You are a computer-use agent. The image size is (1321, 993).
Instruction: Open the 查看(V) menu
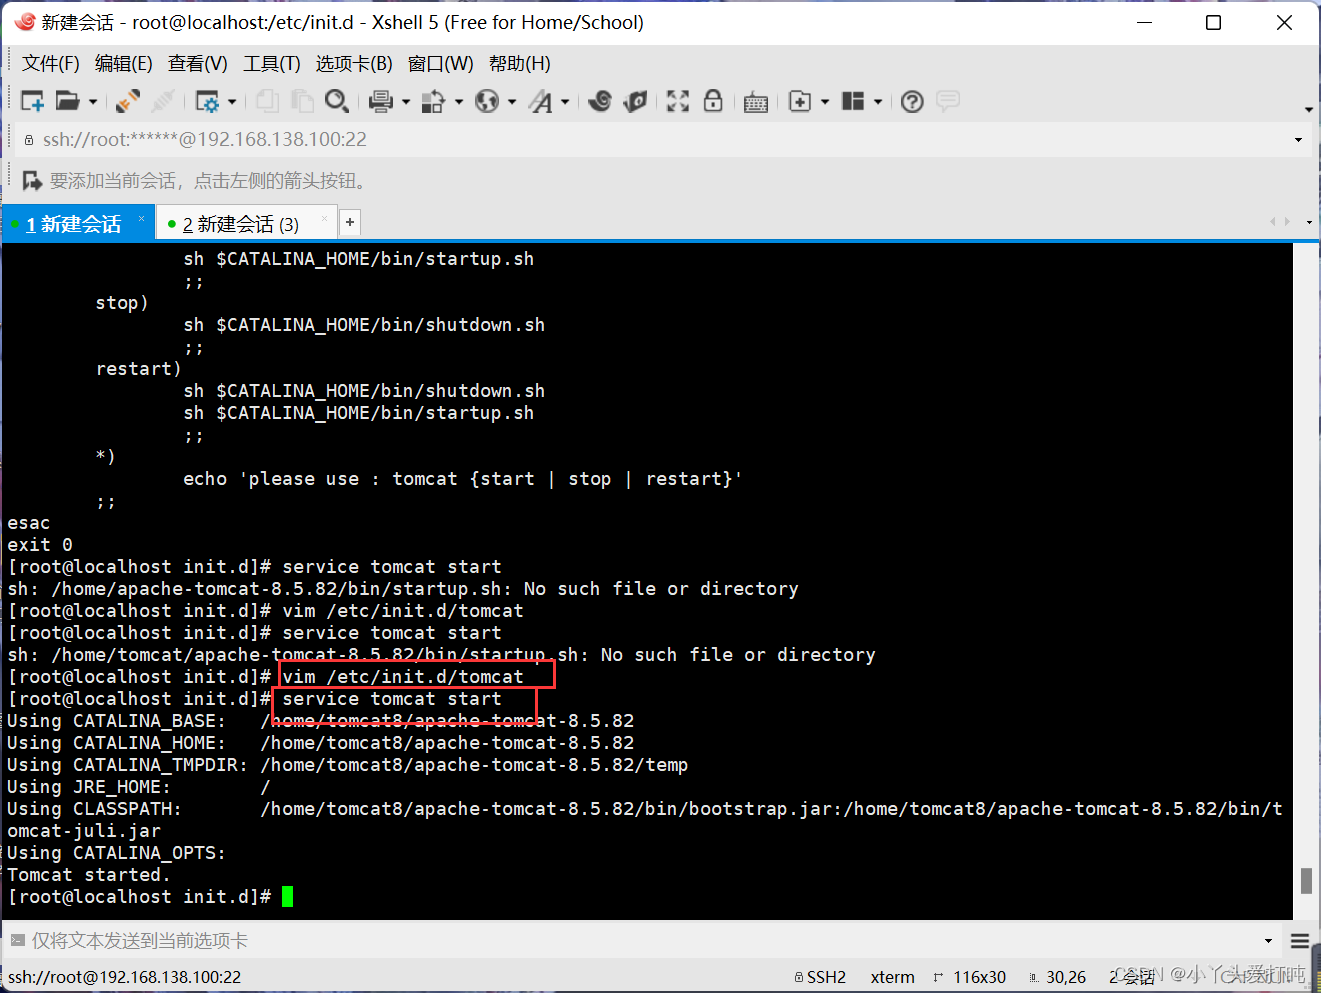198,64
